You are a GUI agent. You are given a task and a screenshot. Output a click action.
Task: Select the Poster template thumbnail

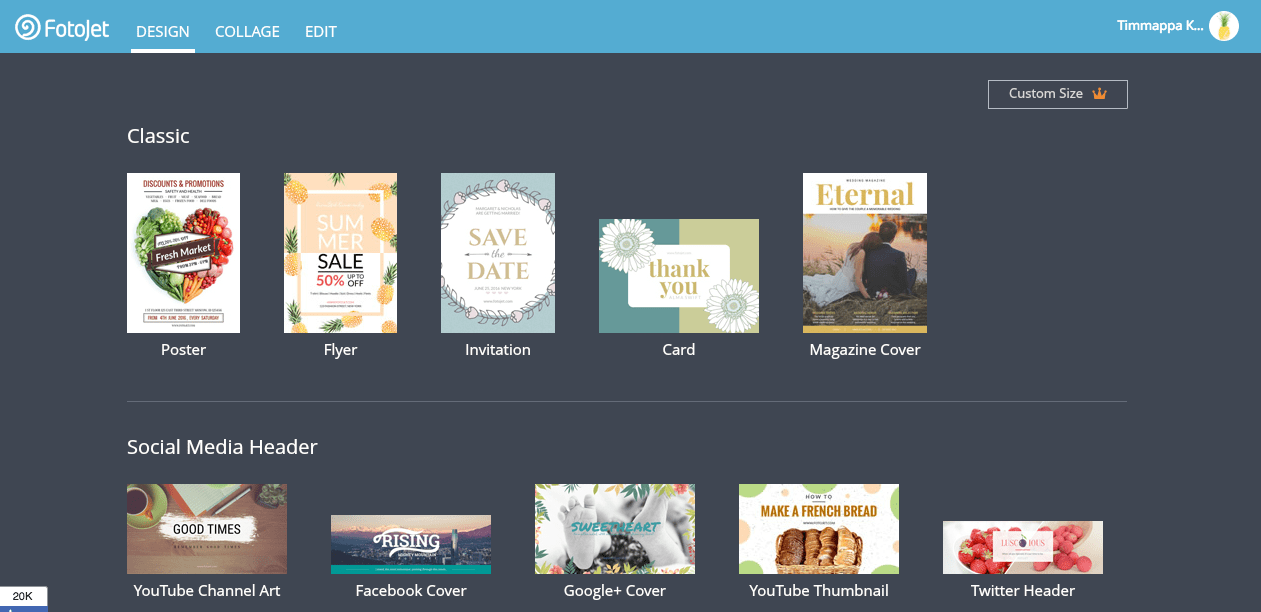pos(183,253)
